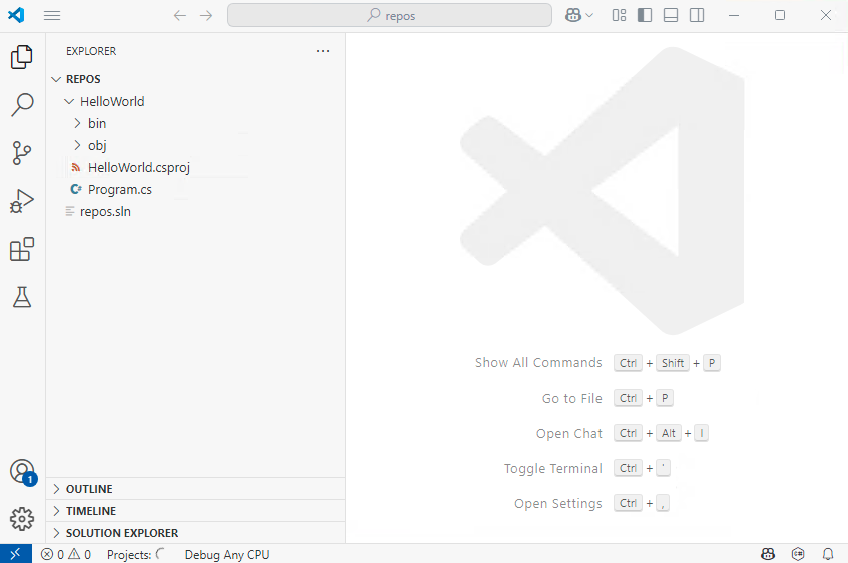This screenshot has height=563, width=848.
Task: Click the VS Code logo icon
Action: click(x=16, y=15)
